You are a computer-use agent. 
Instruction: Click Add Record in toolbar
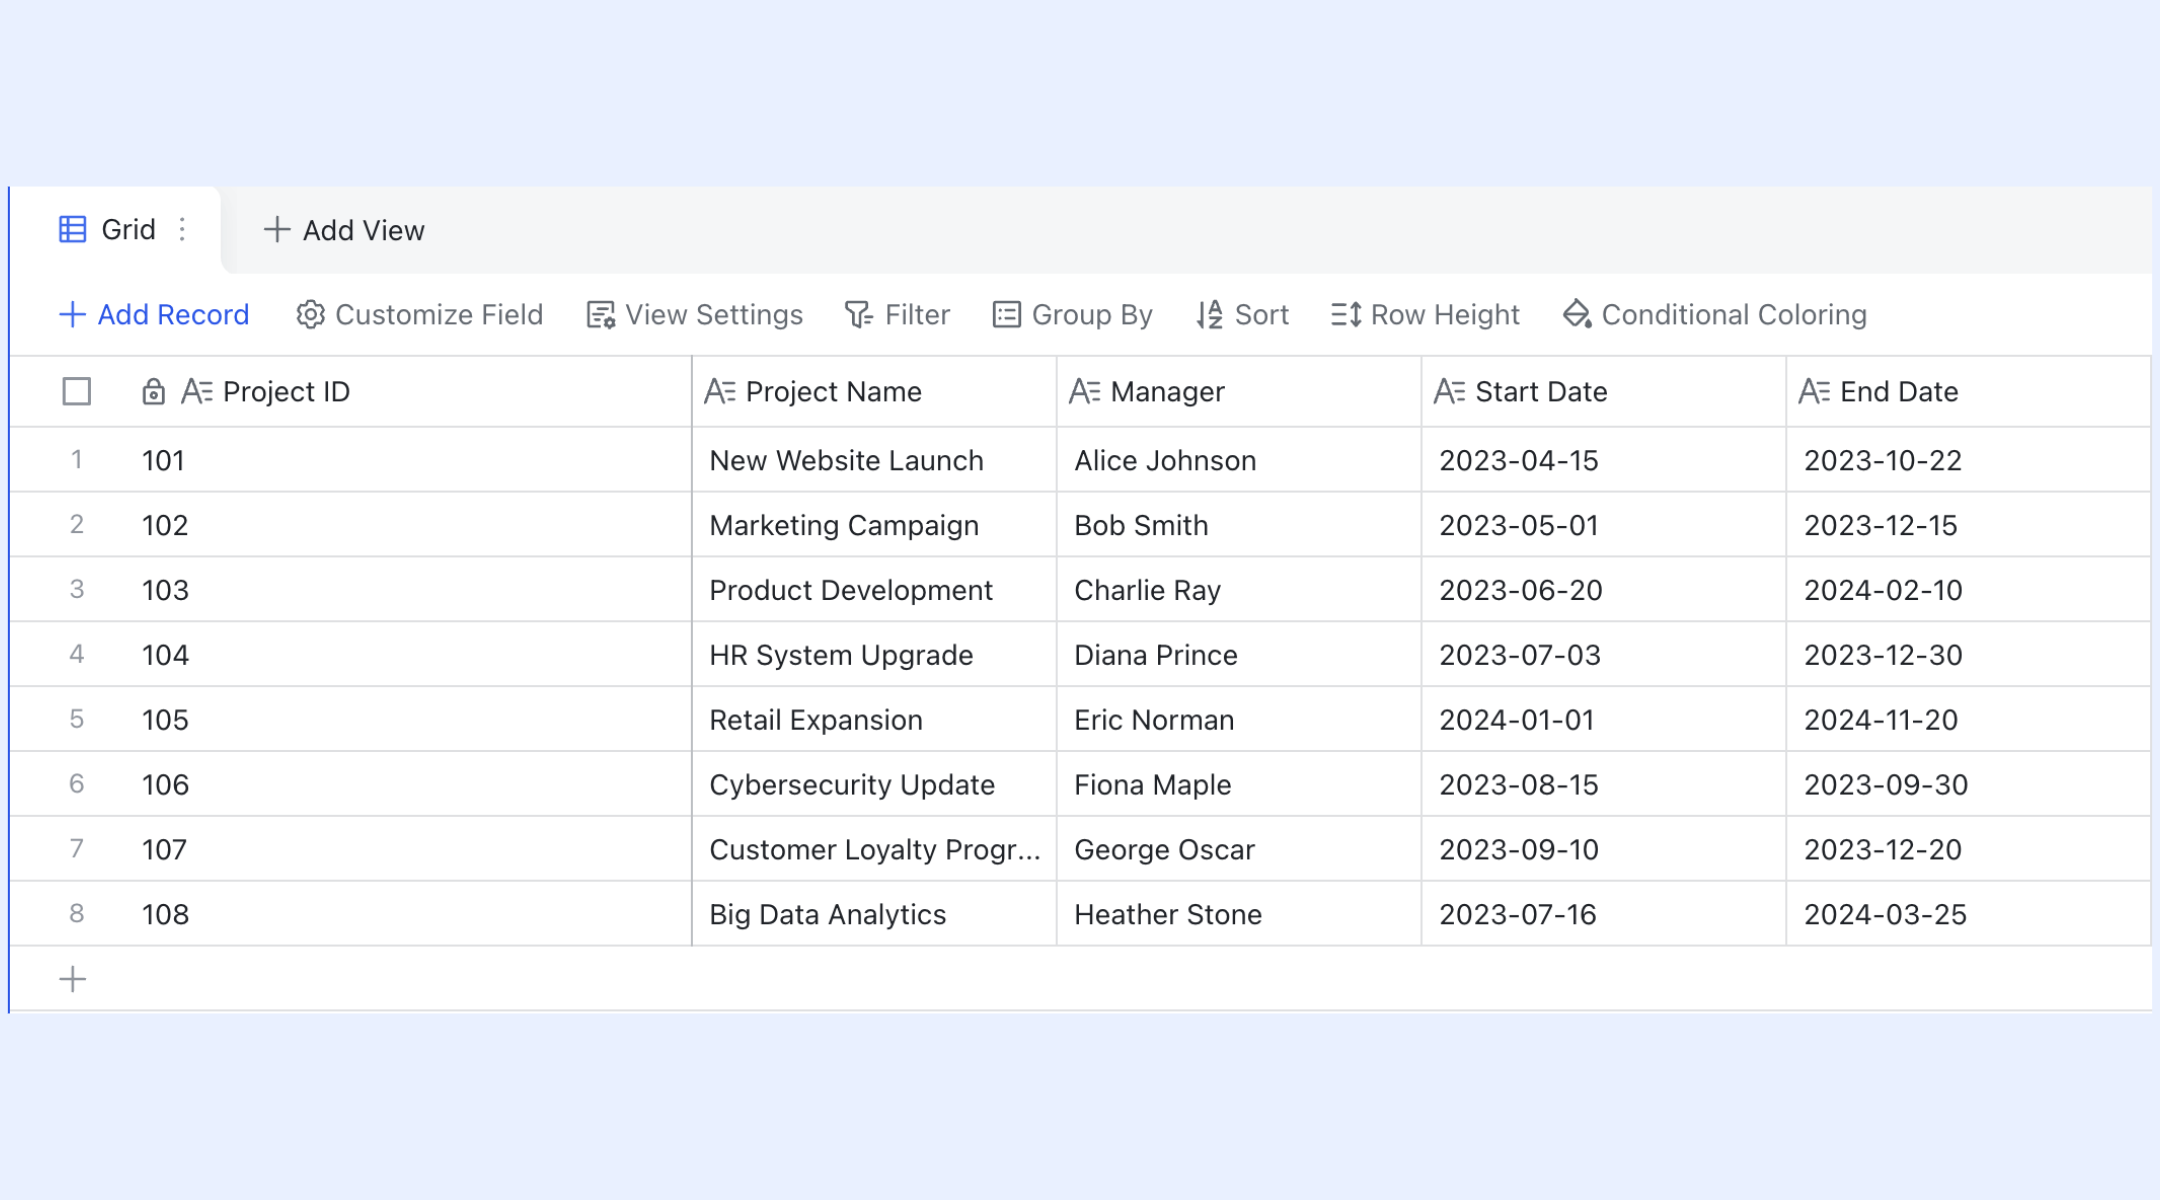coord(154,315)
